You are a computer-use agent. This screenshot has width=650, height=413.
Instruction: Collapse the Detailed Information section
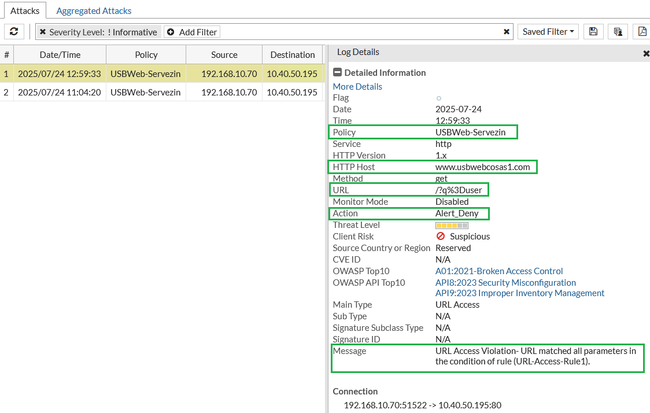click(338, 73)
